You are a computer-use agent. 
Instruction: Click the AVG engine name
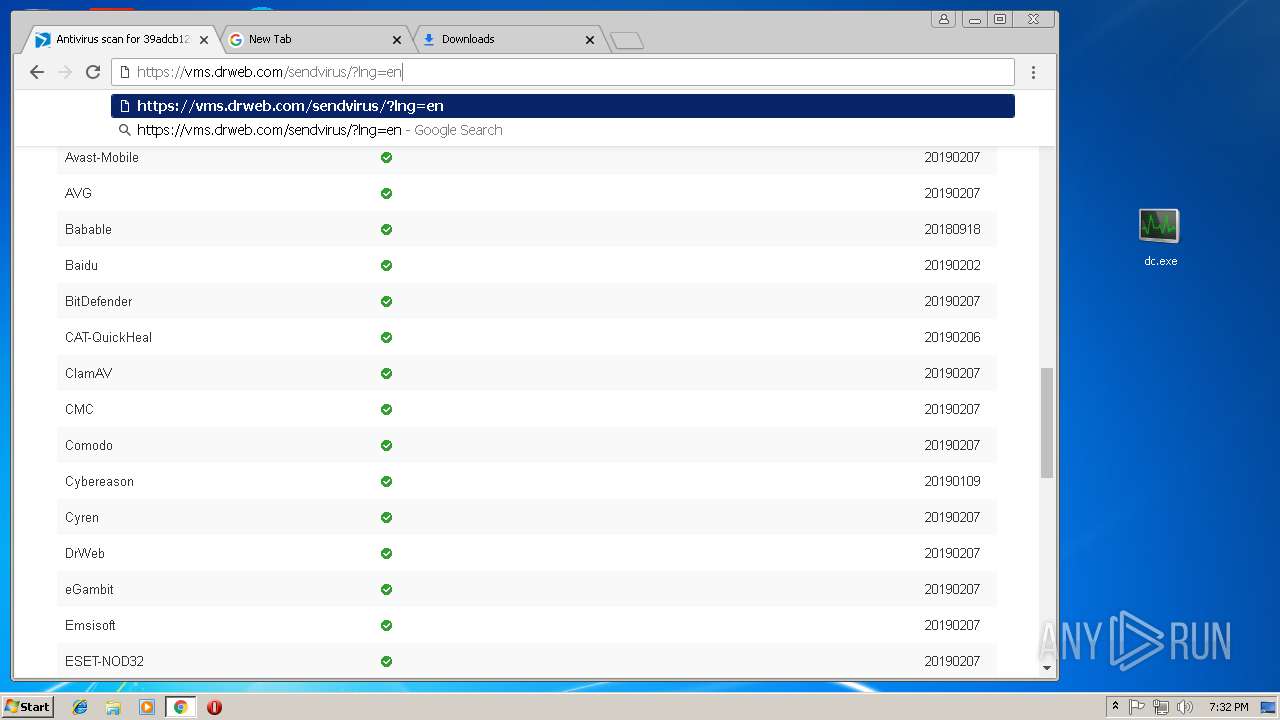tap(78, 193)
